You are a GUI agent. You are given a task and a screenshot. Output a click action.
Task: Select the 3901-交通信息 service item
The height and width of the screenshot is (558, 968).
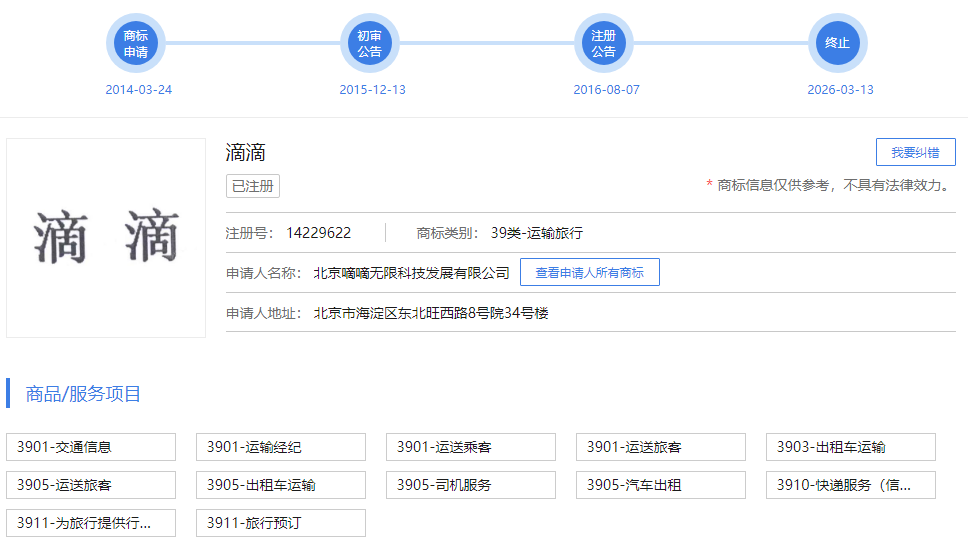91,447
